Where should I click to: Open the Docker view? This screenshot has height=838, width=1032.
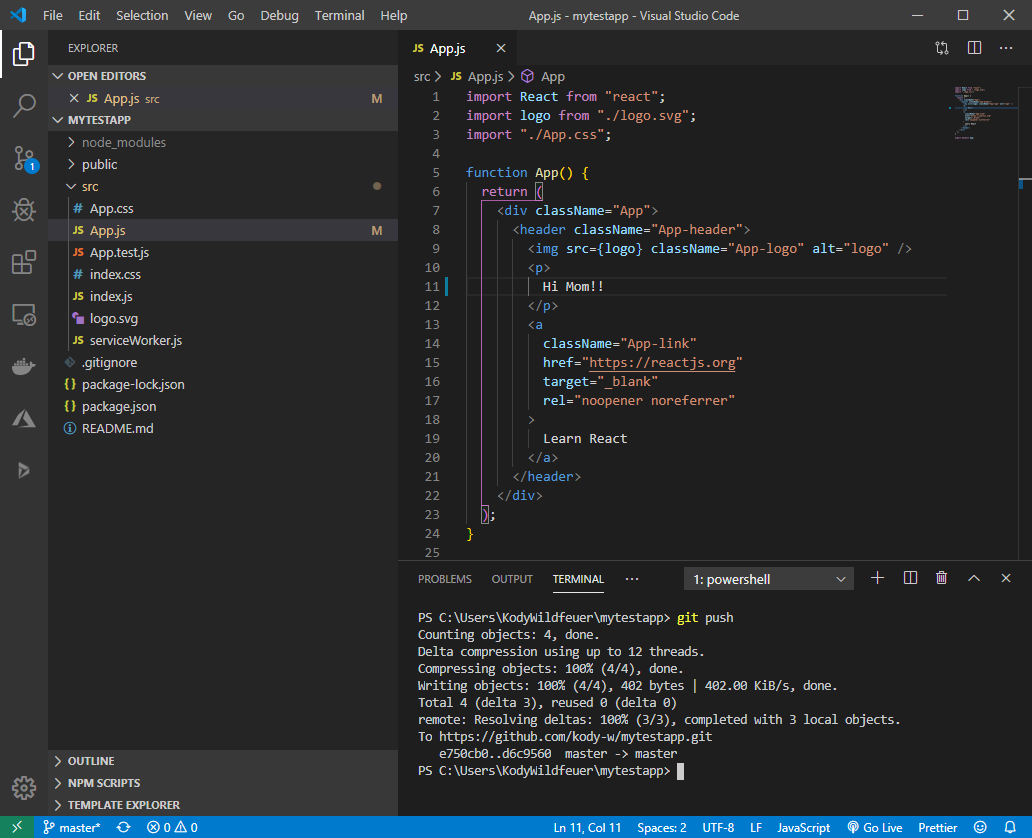point(24,367)
